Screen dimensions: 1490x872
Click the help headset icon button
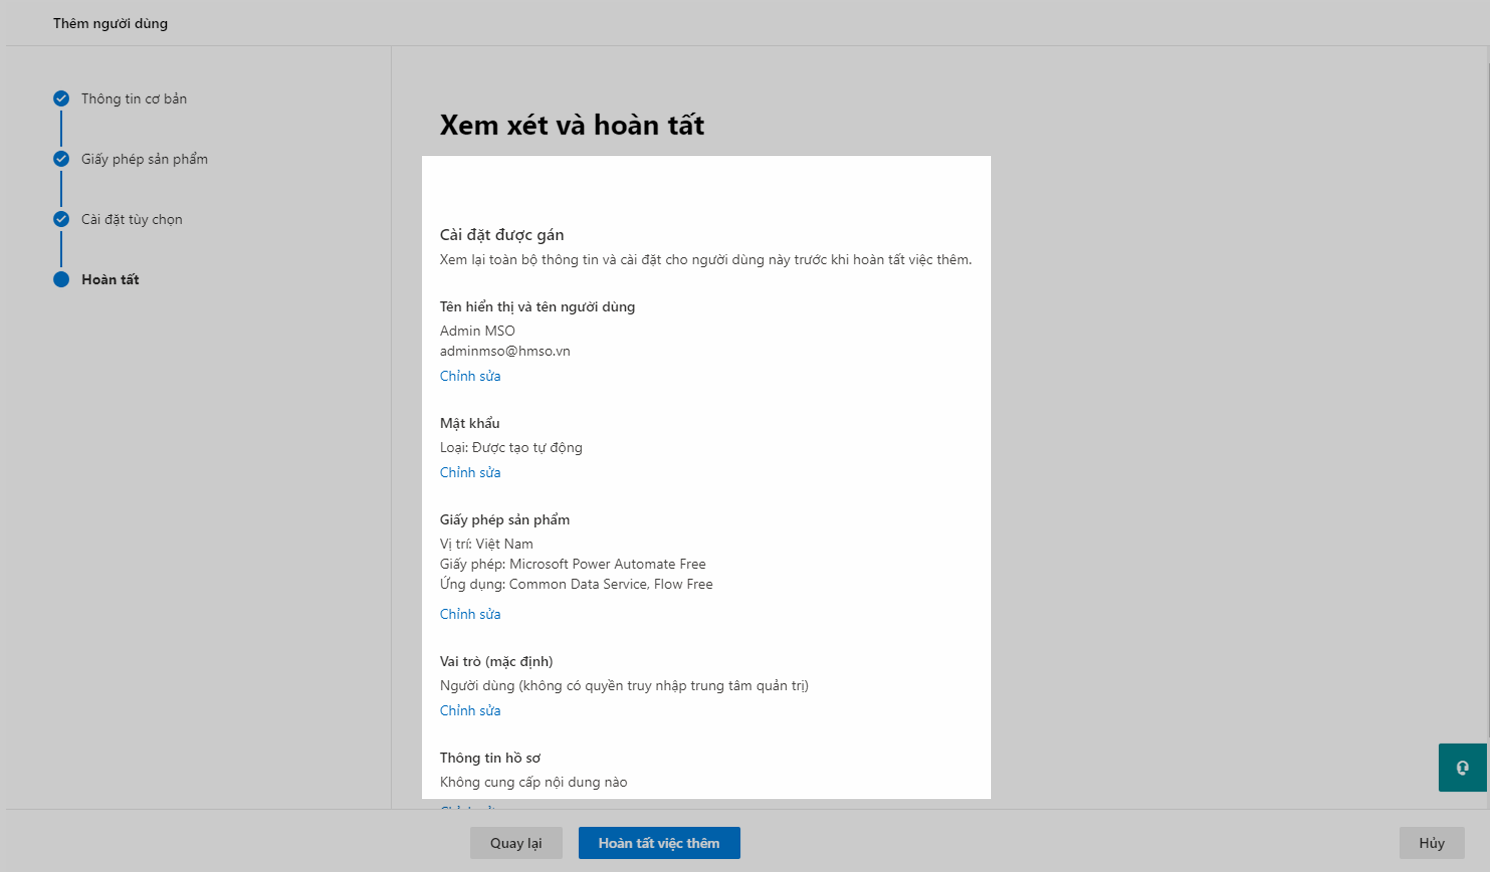point(1462,768)
